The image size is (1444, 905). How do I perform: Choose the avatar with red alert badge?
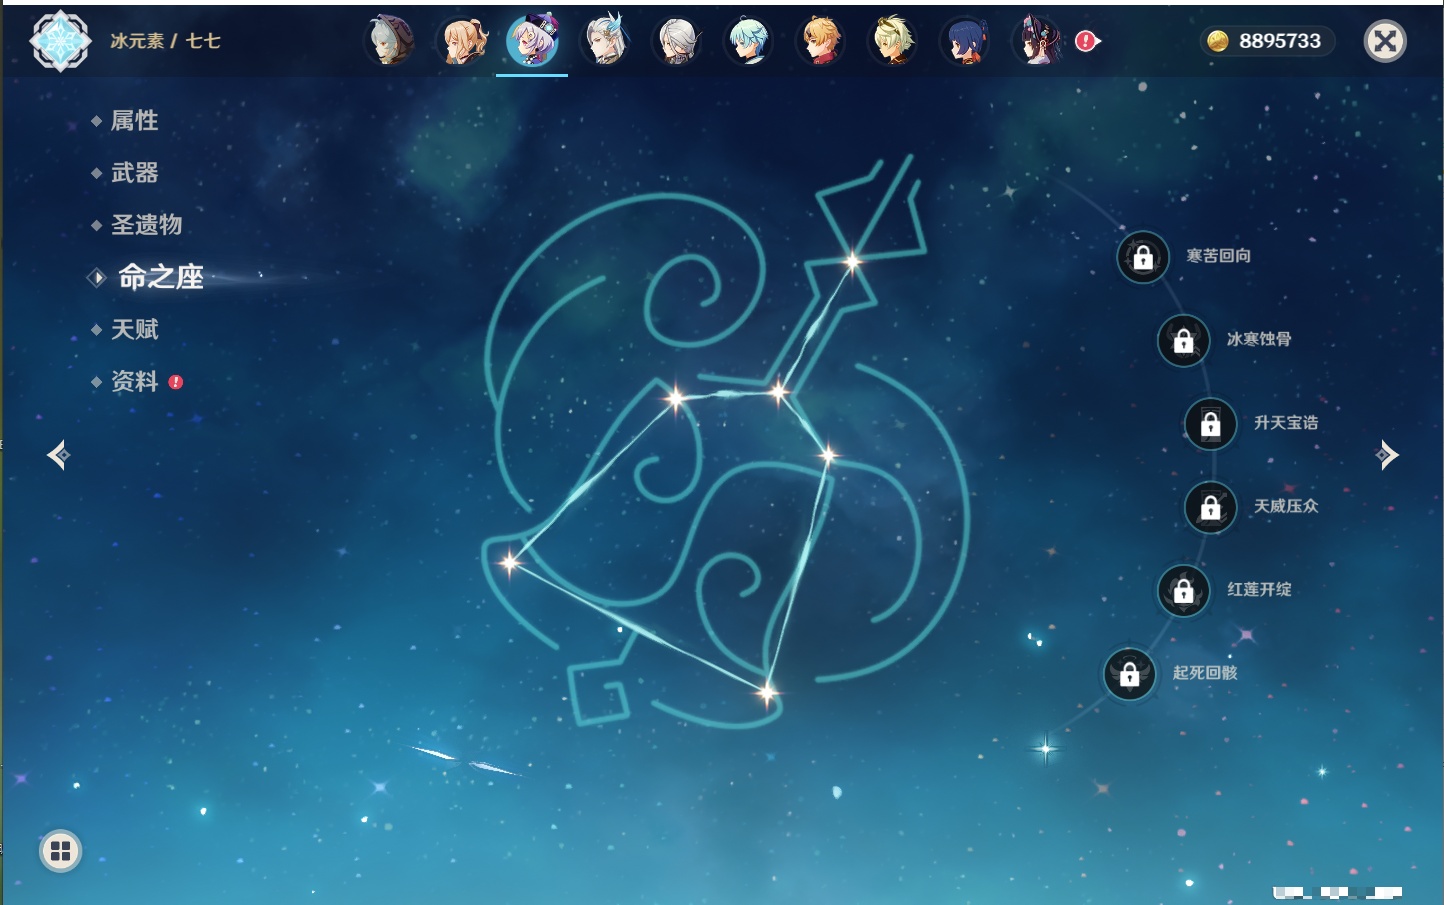pyautogui.click(x=1040, y=41)
